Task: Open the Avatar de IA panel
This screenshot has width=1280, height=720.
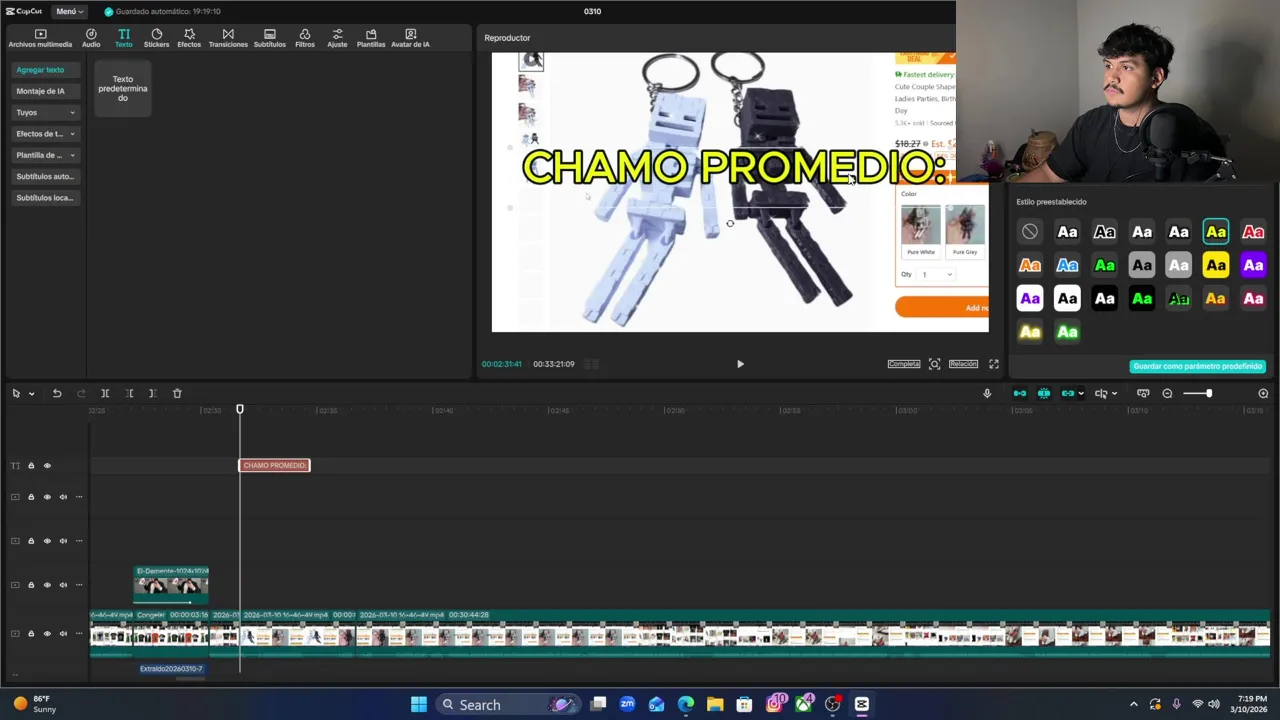Action: [410, 38]
